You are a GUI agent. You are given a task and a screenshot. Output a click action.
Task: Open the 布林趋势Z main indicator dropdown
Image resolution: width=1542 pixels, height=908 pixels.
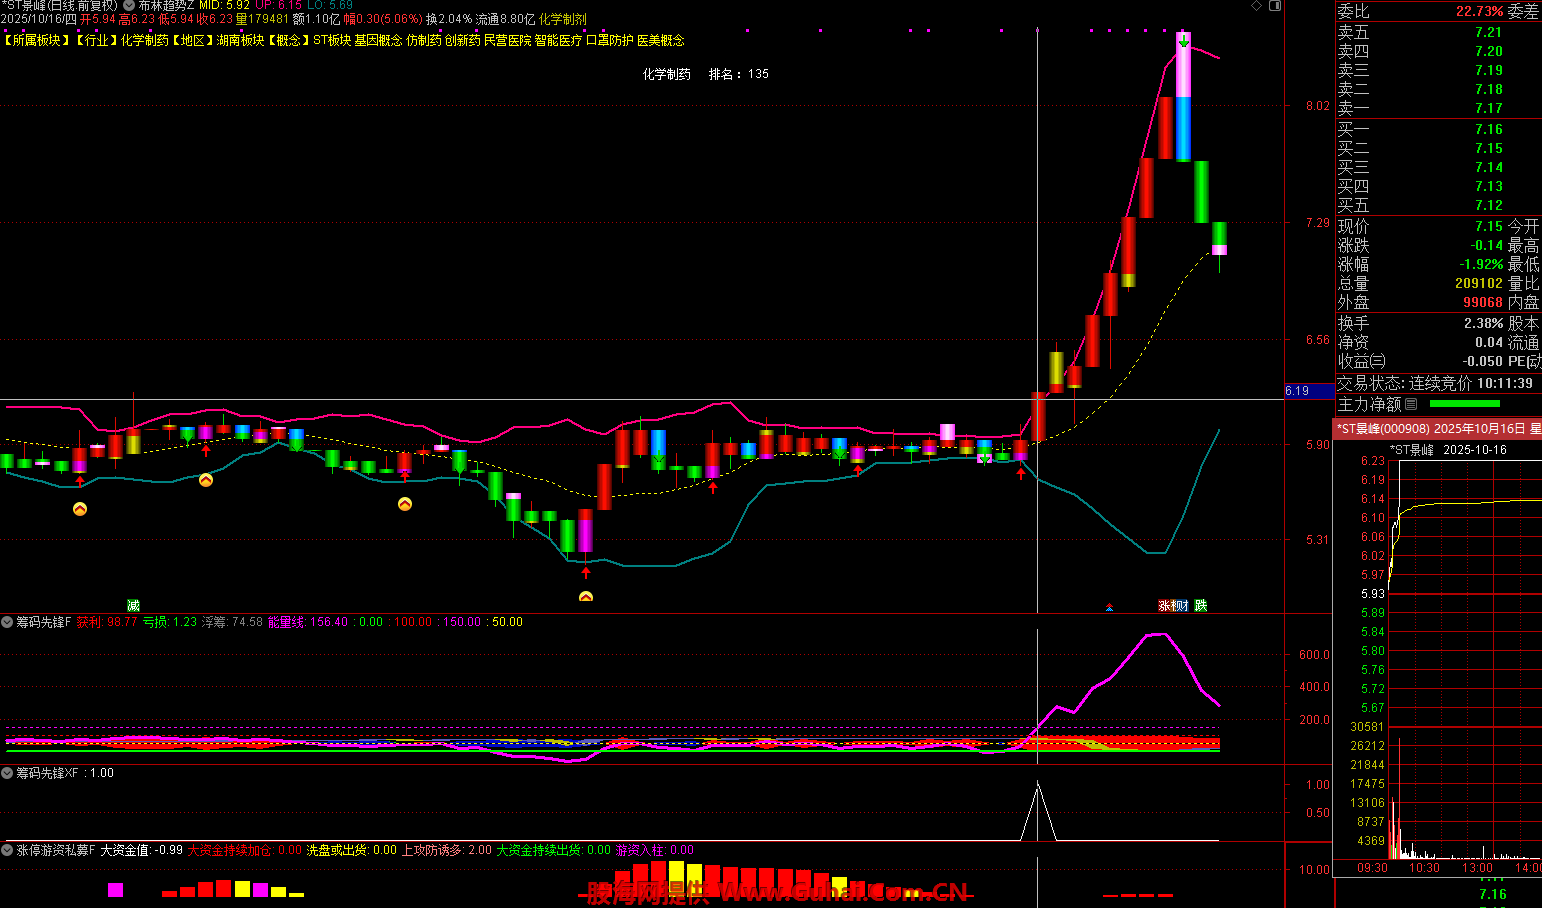click(128, 6)
